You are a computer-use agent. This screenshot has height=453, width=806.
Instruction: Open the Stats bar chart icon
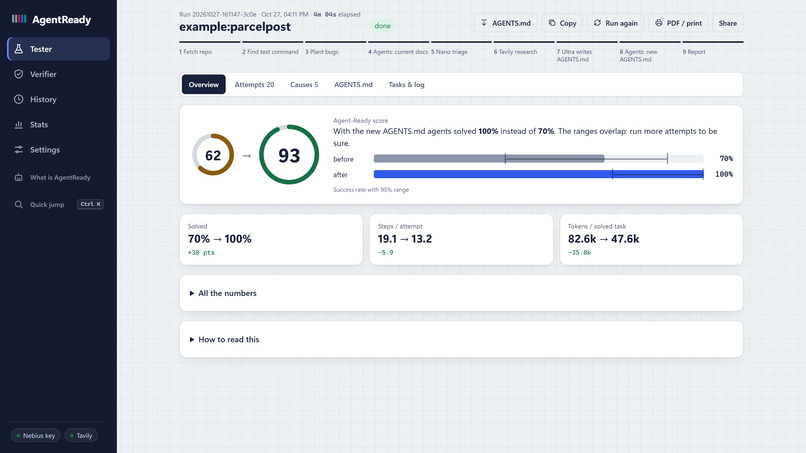coord(19,124)
